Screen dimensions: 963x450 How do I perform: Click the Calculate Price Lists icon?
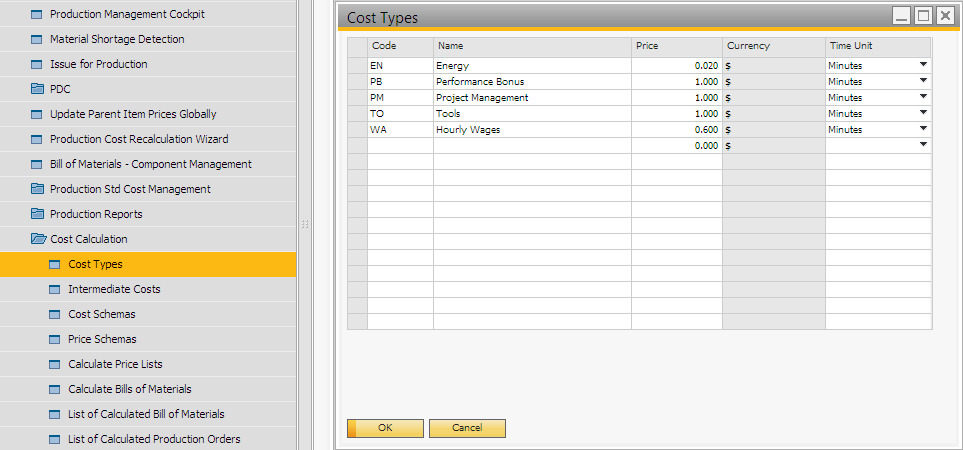[56, 364]
